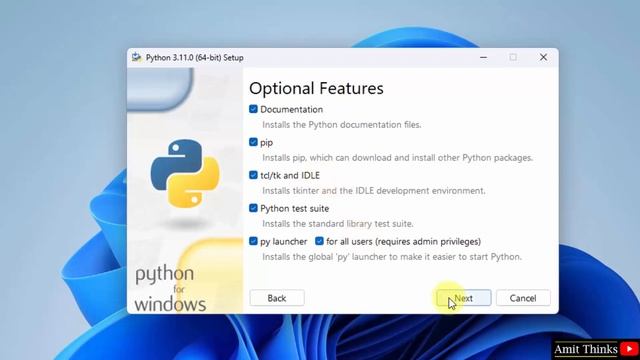This screenshot has height=360, width=640.
Task: Click the global 'py' launcher description
Action: click(x=392, y=257)
